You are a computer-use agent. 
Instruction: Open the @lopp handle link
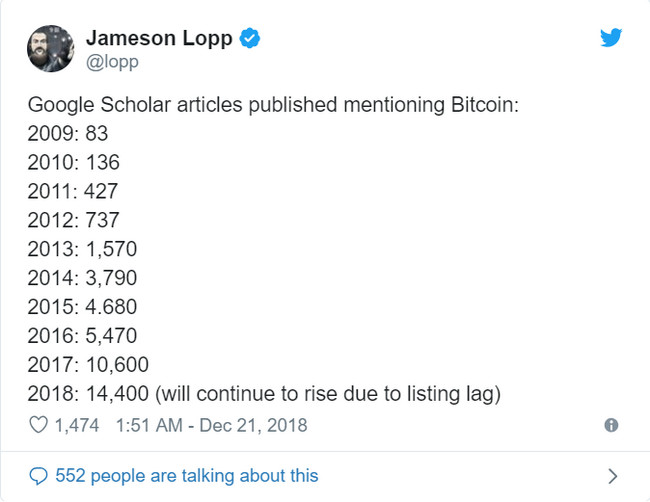[112, 62]
